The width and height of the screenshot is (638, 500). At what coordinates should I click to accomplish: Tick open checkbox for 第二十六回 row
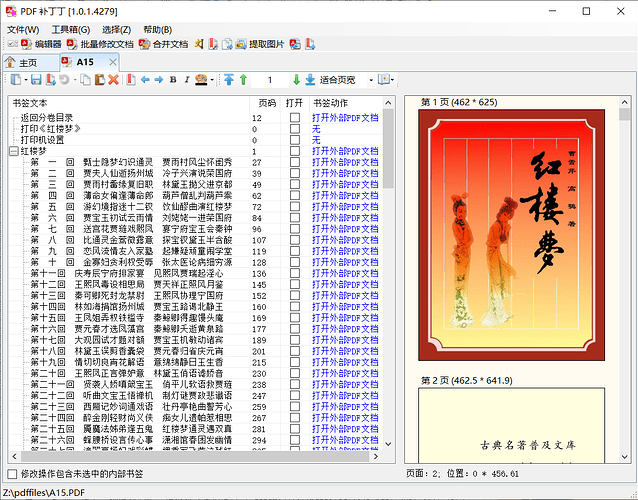coord(295,440)
